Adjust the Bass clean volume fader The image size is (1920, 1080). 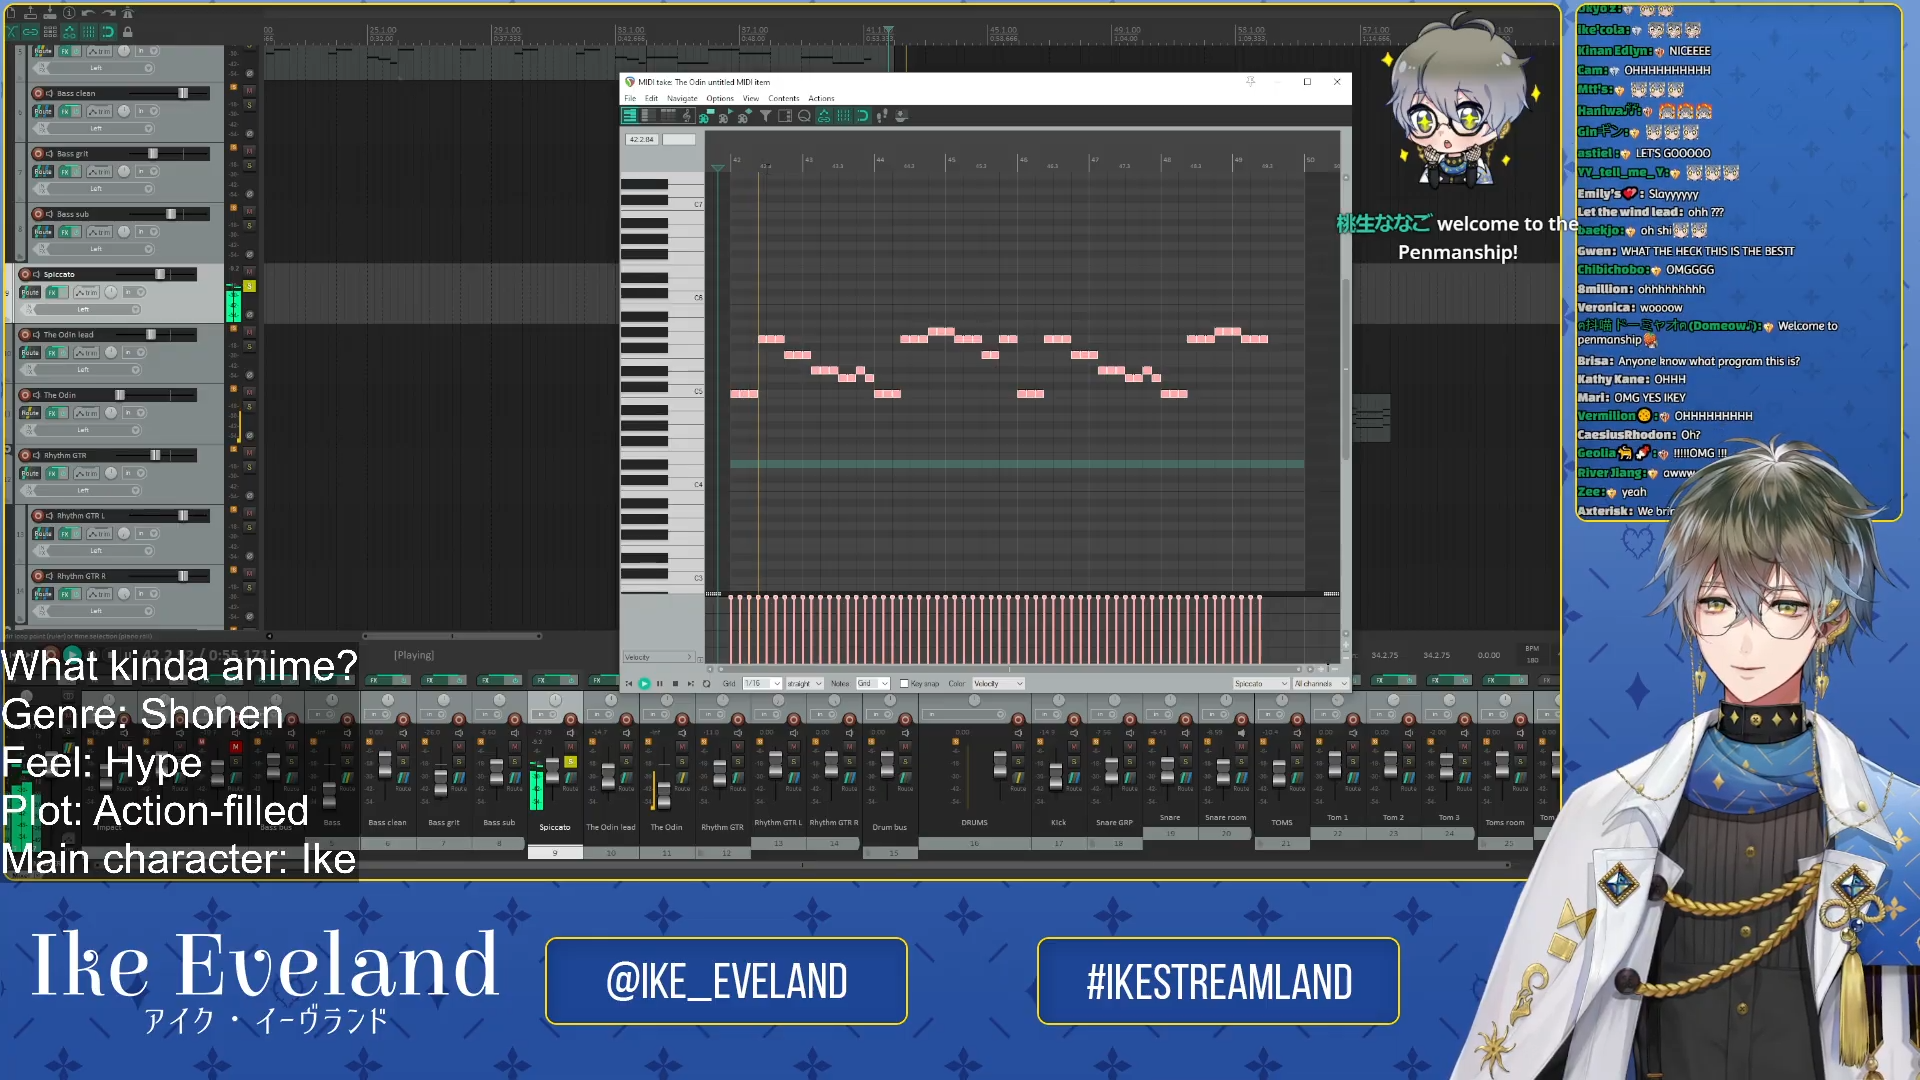[x=183, y=93]
